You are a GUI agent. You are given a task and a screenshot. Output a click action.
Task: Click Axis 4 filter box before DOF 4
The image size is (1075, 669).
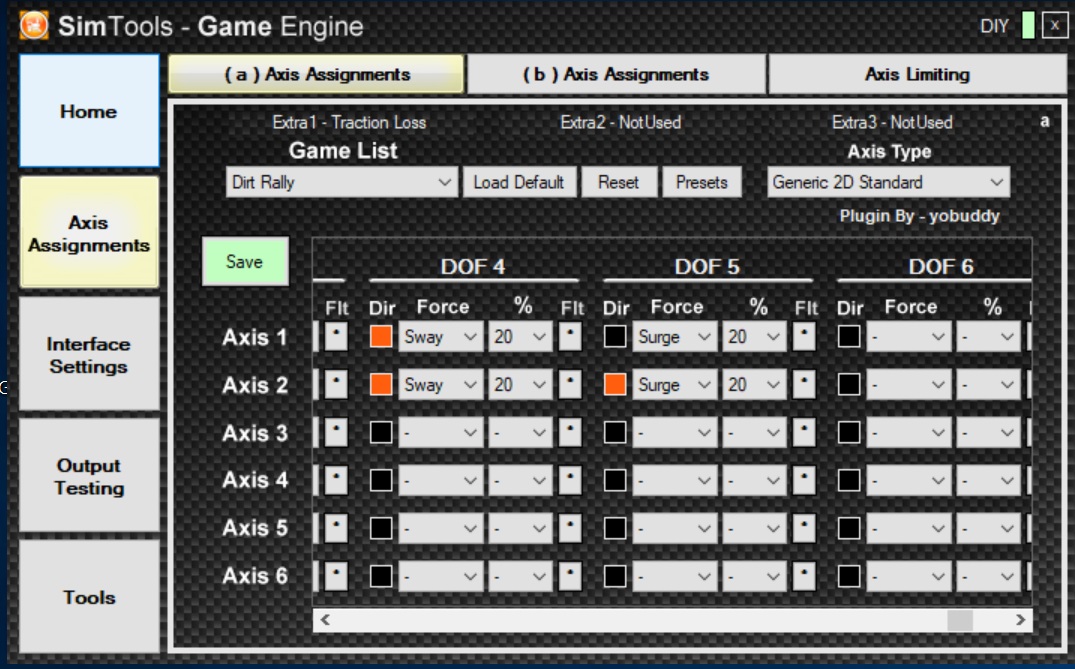336,480
